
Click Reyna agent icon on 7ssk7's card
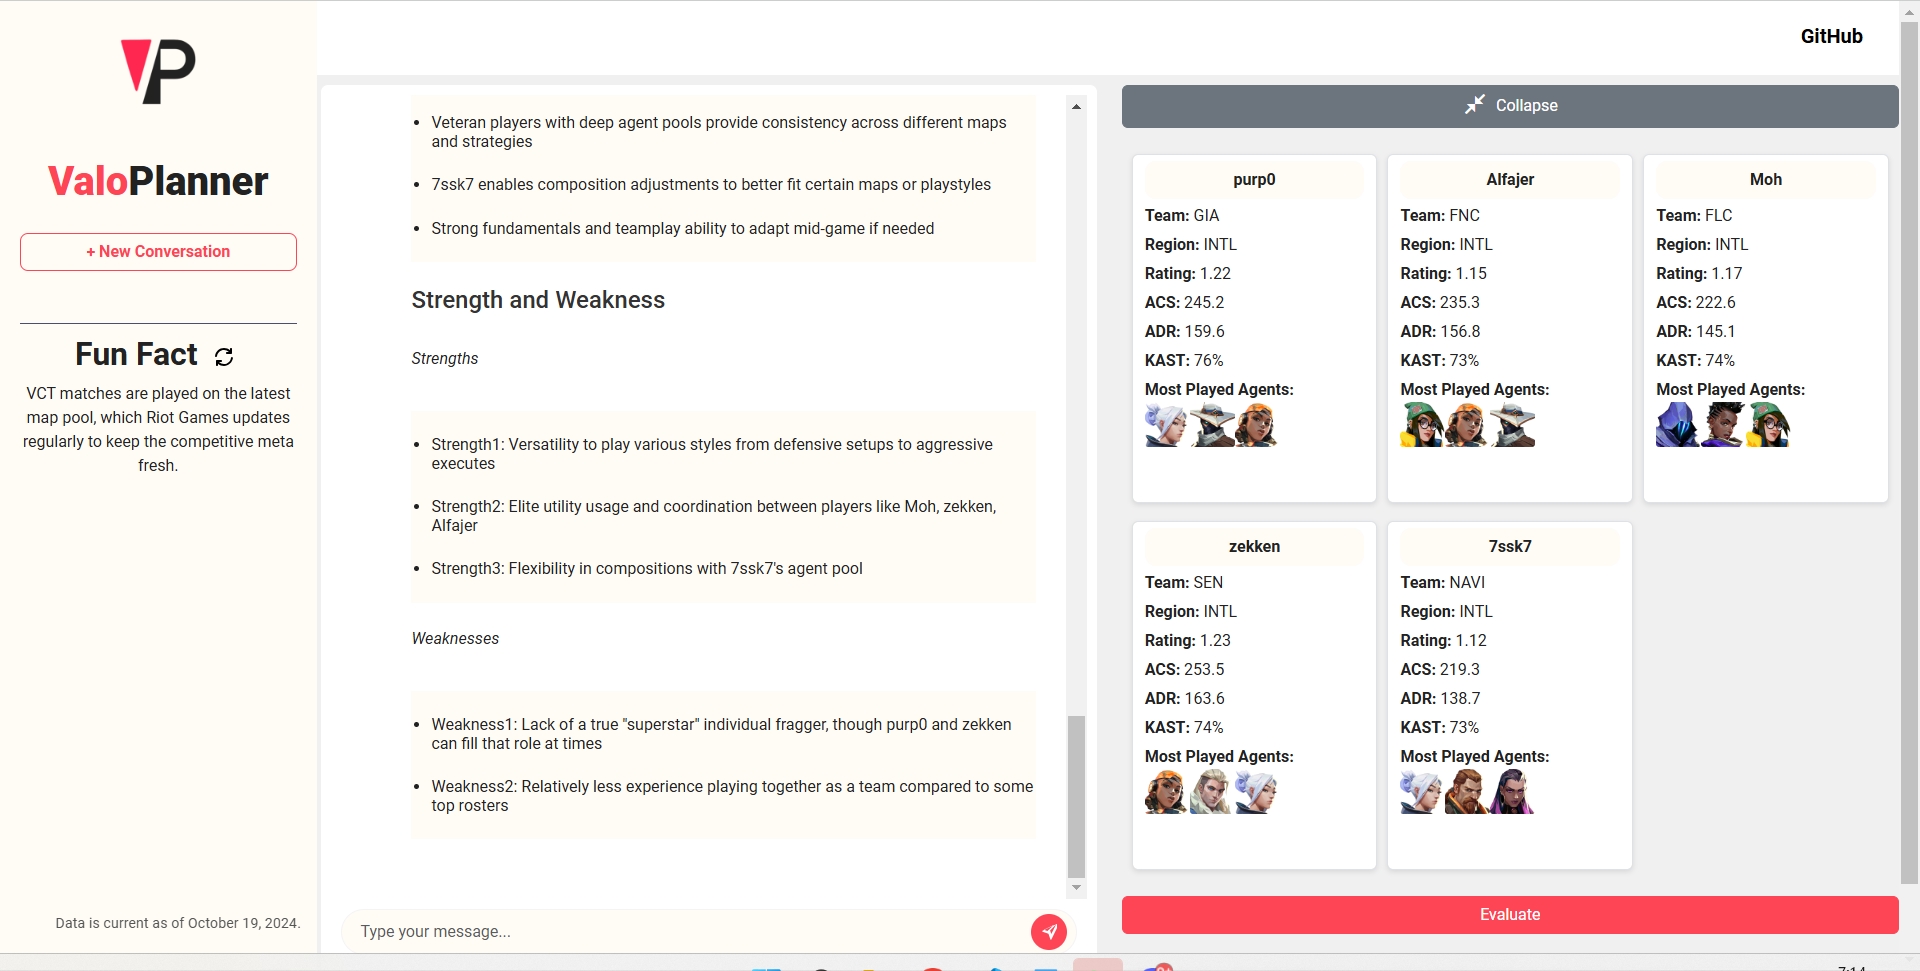pyautogui.click(x=1512, y=792)
